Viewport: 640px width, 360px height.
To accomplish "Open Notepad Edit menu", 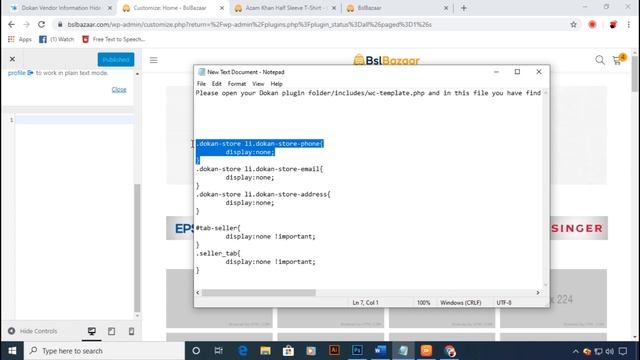I will coord(216,84).
